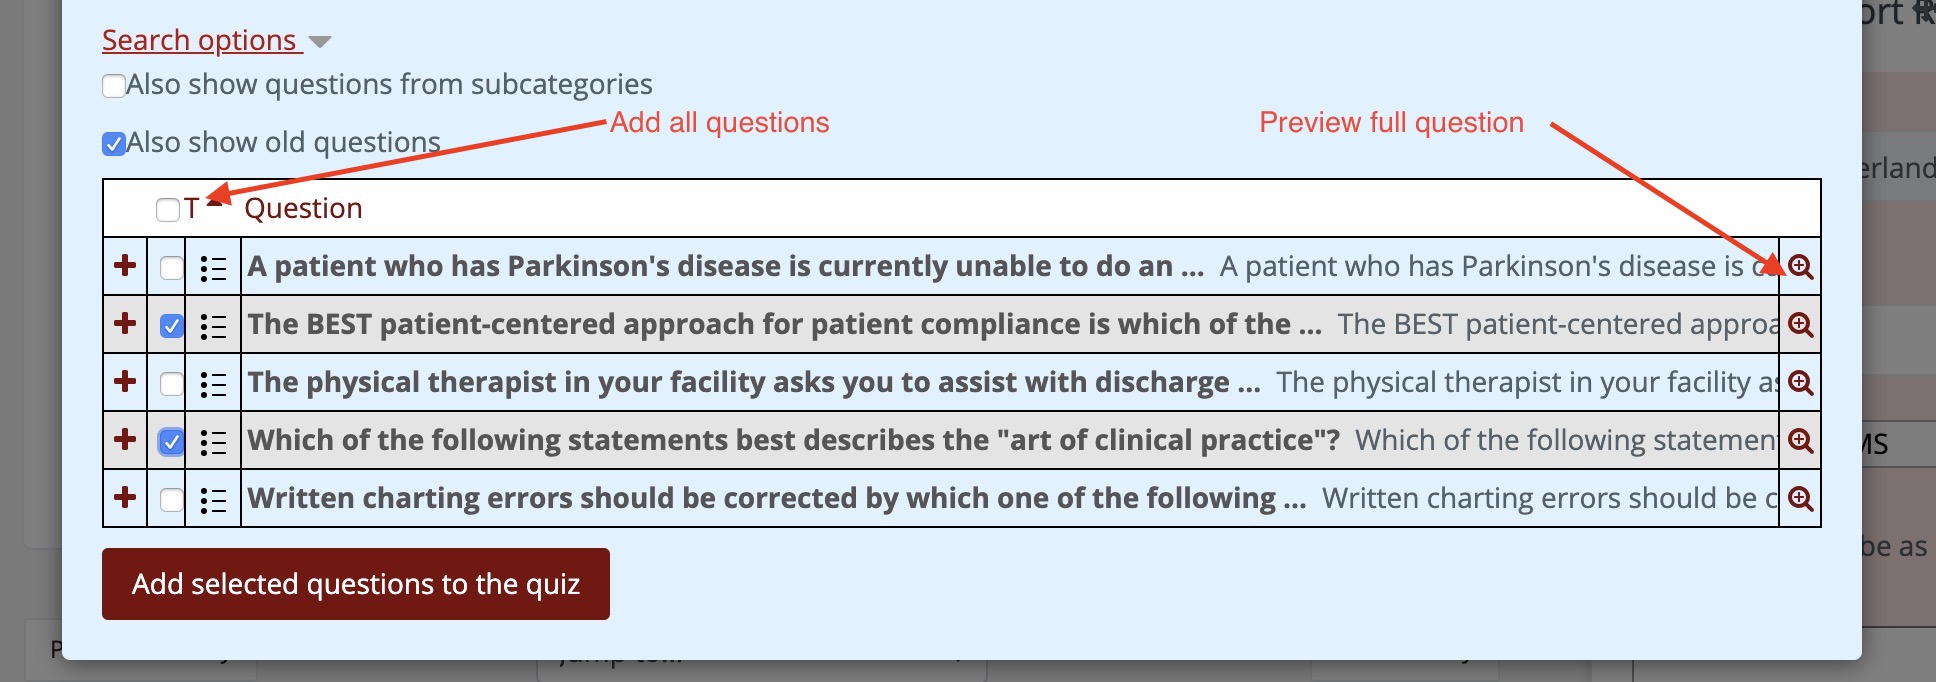Click Add selected questions to the quiz
This screenshot has height=682, width=1936.
[x=356, y=584]
